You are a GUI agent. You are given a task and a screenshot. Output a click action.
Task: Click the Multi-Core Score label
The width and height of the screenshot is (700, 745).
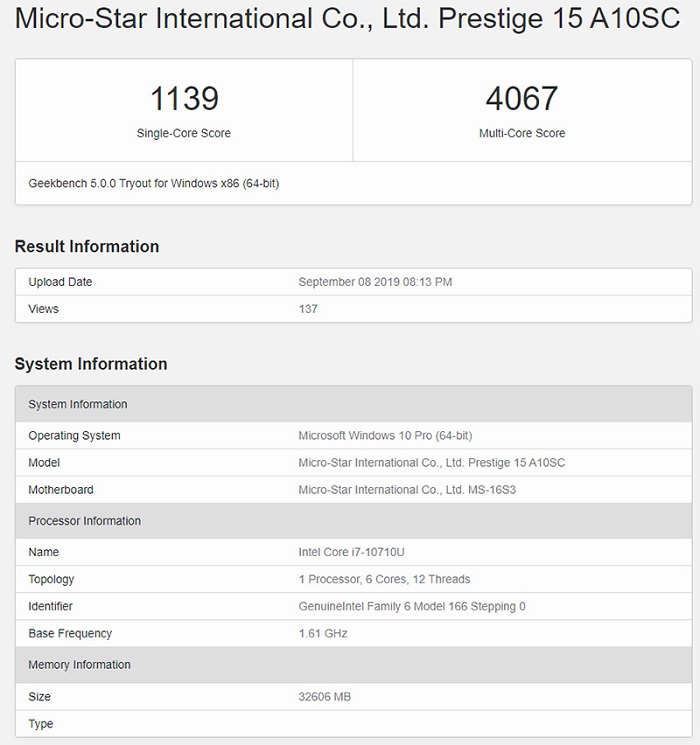point(521,133)
